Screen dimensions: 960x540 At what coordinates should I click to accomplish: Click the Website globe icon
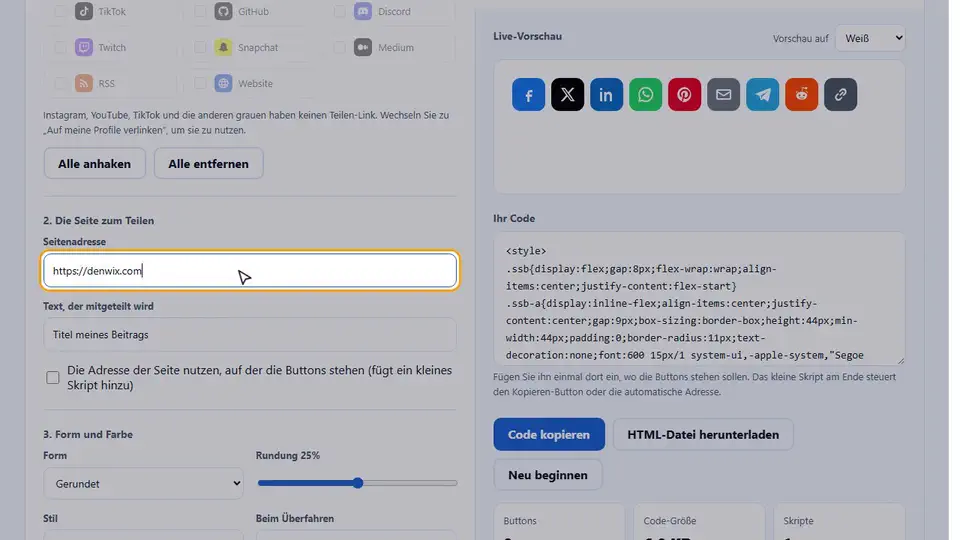[x=223, y=83]
